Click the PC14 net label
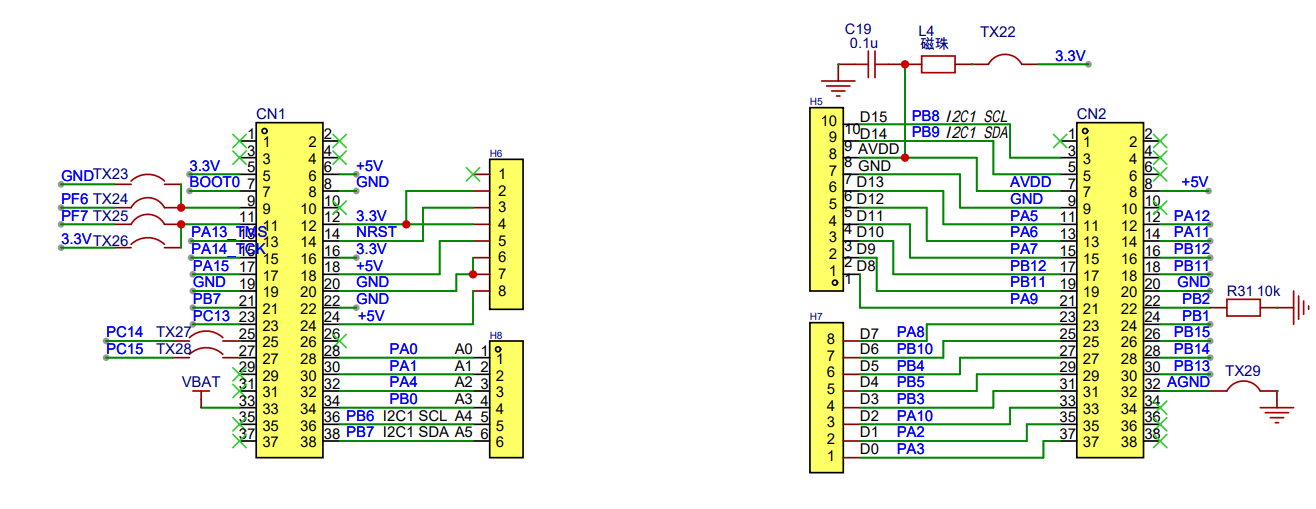Screen dimensions: 1316x509 click(124, 332)
